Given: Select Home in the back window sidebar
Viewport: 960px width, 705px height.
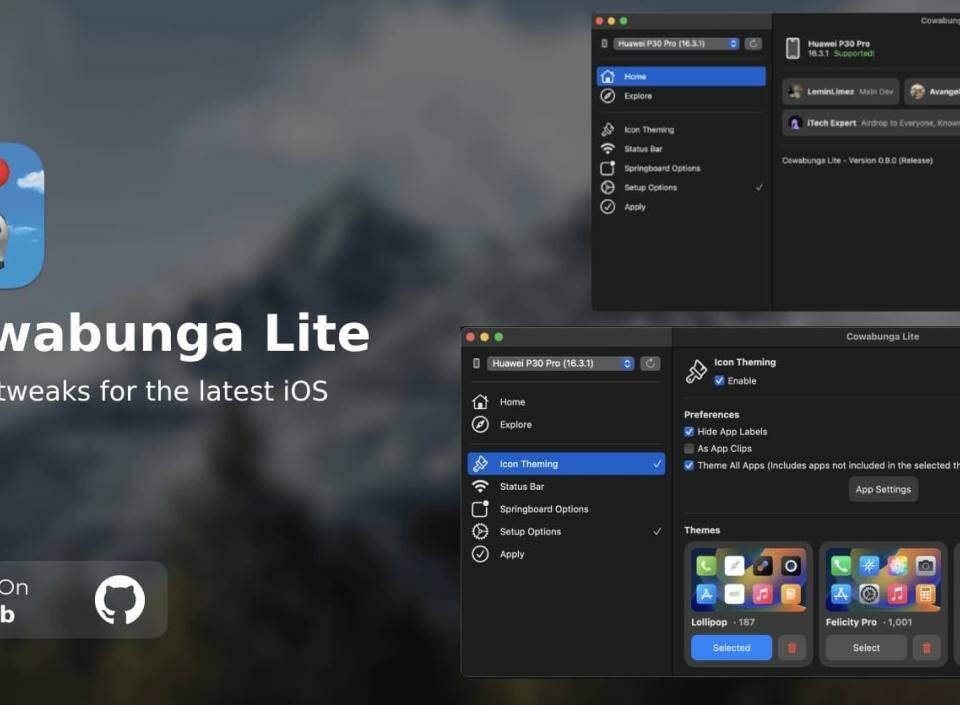Looking at the screenshot, I should [681, 76].
